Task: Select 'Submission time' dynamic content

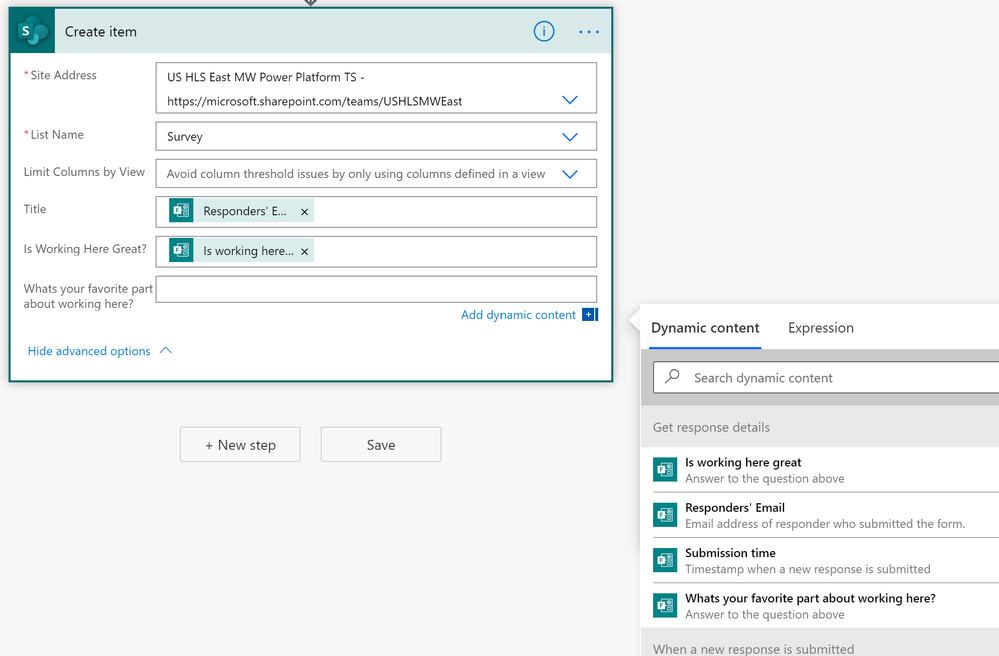Action: (826, 560)
